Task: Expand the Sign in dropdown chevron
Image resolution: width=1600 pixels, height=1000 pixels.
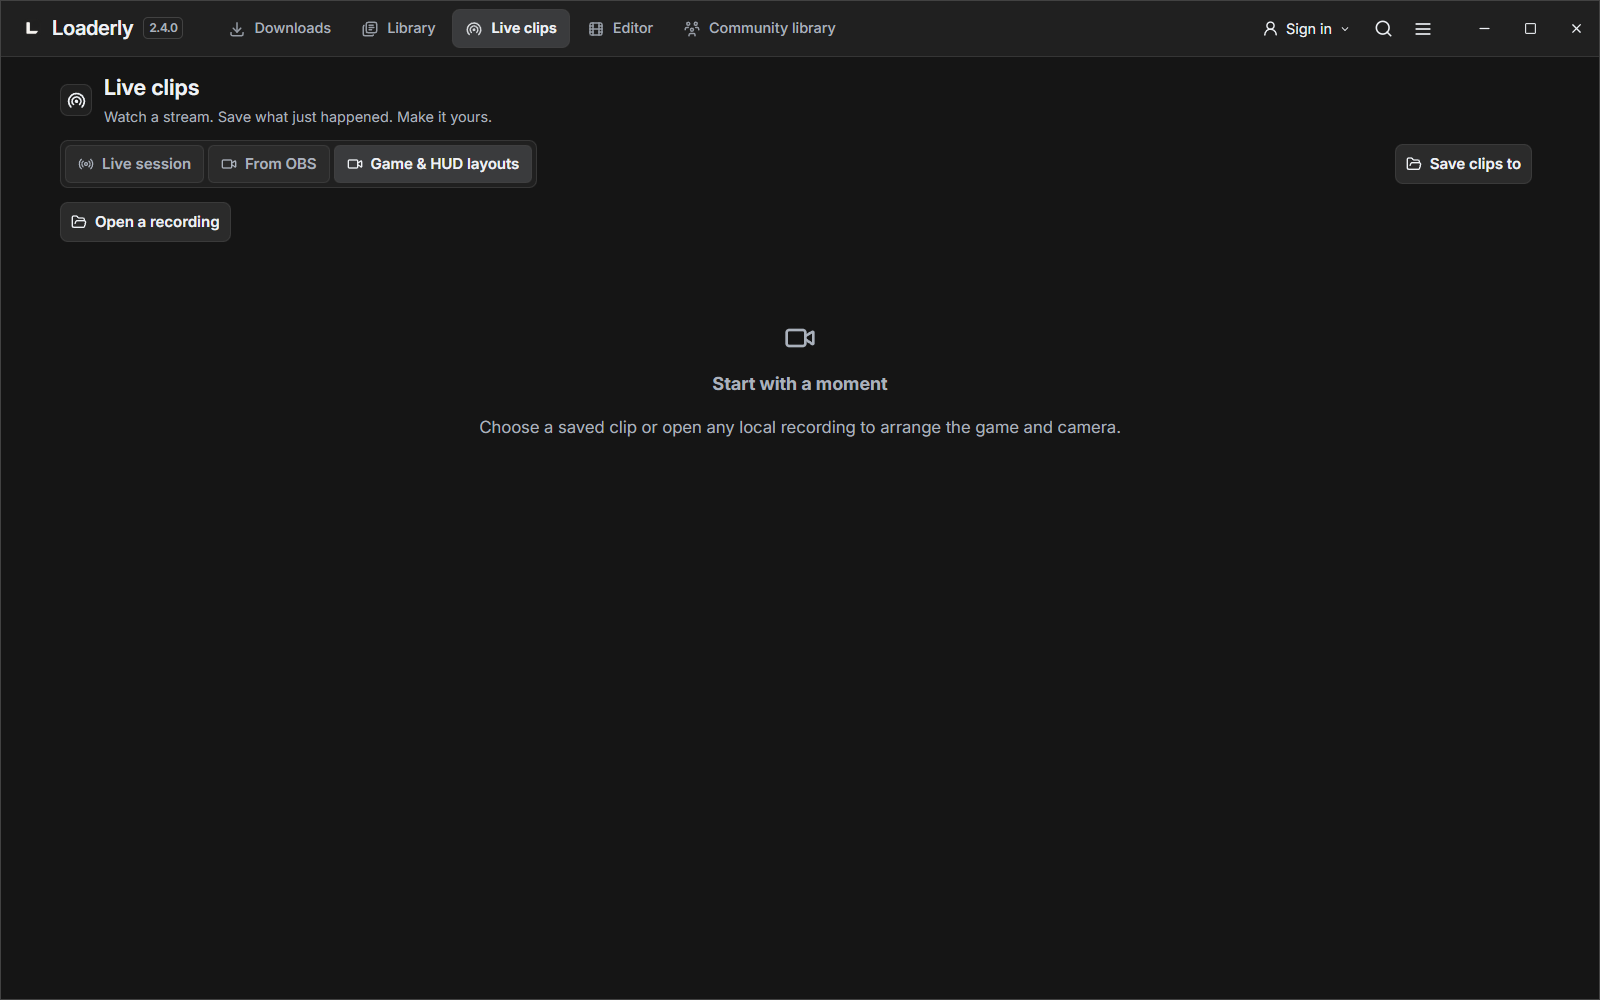Action: tap(1345, 29)
